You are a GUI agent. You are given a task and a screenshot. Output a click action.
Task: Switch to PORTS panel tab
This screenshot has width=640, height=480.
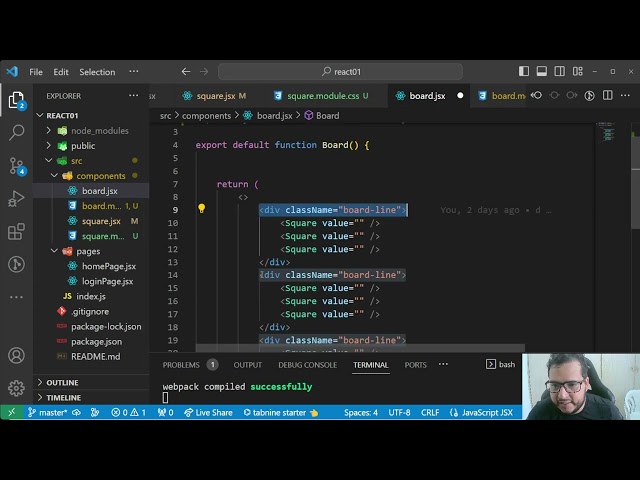tap(416, 365)
